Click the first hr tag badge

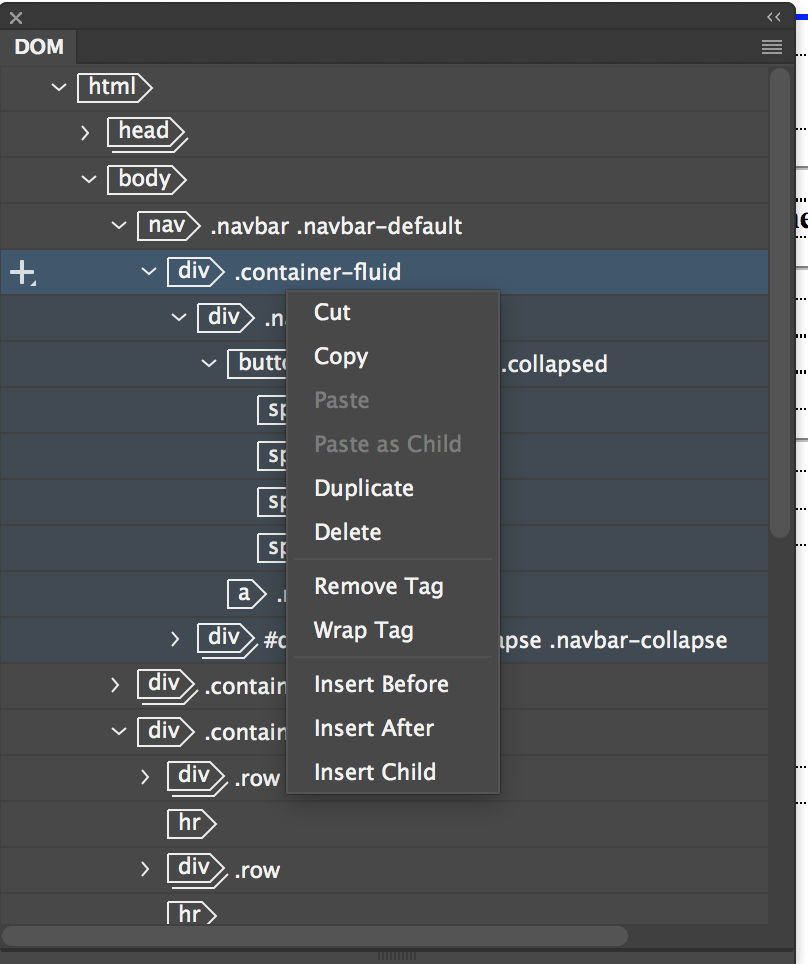click(x=190, y=823)
